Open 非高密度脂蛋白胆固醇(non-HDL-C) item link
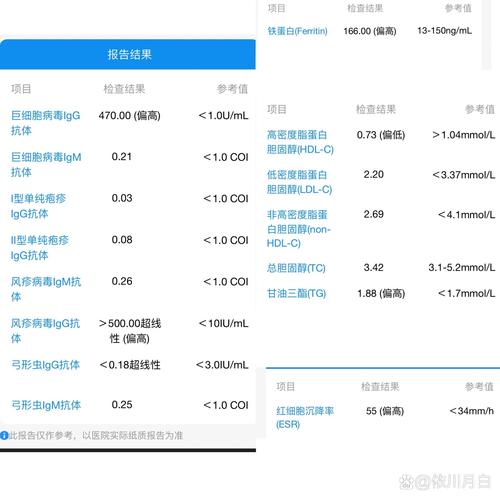This screenshot has height=500, width=500. click(x=299, y=229)
